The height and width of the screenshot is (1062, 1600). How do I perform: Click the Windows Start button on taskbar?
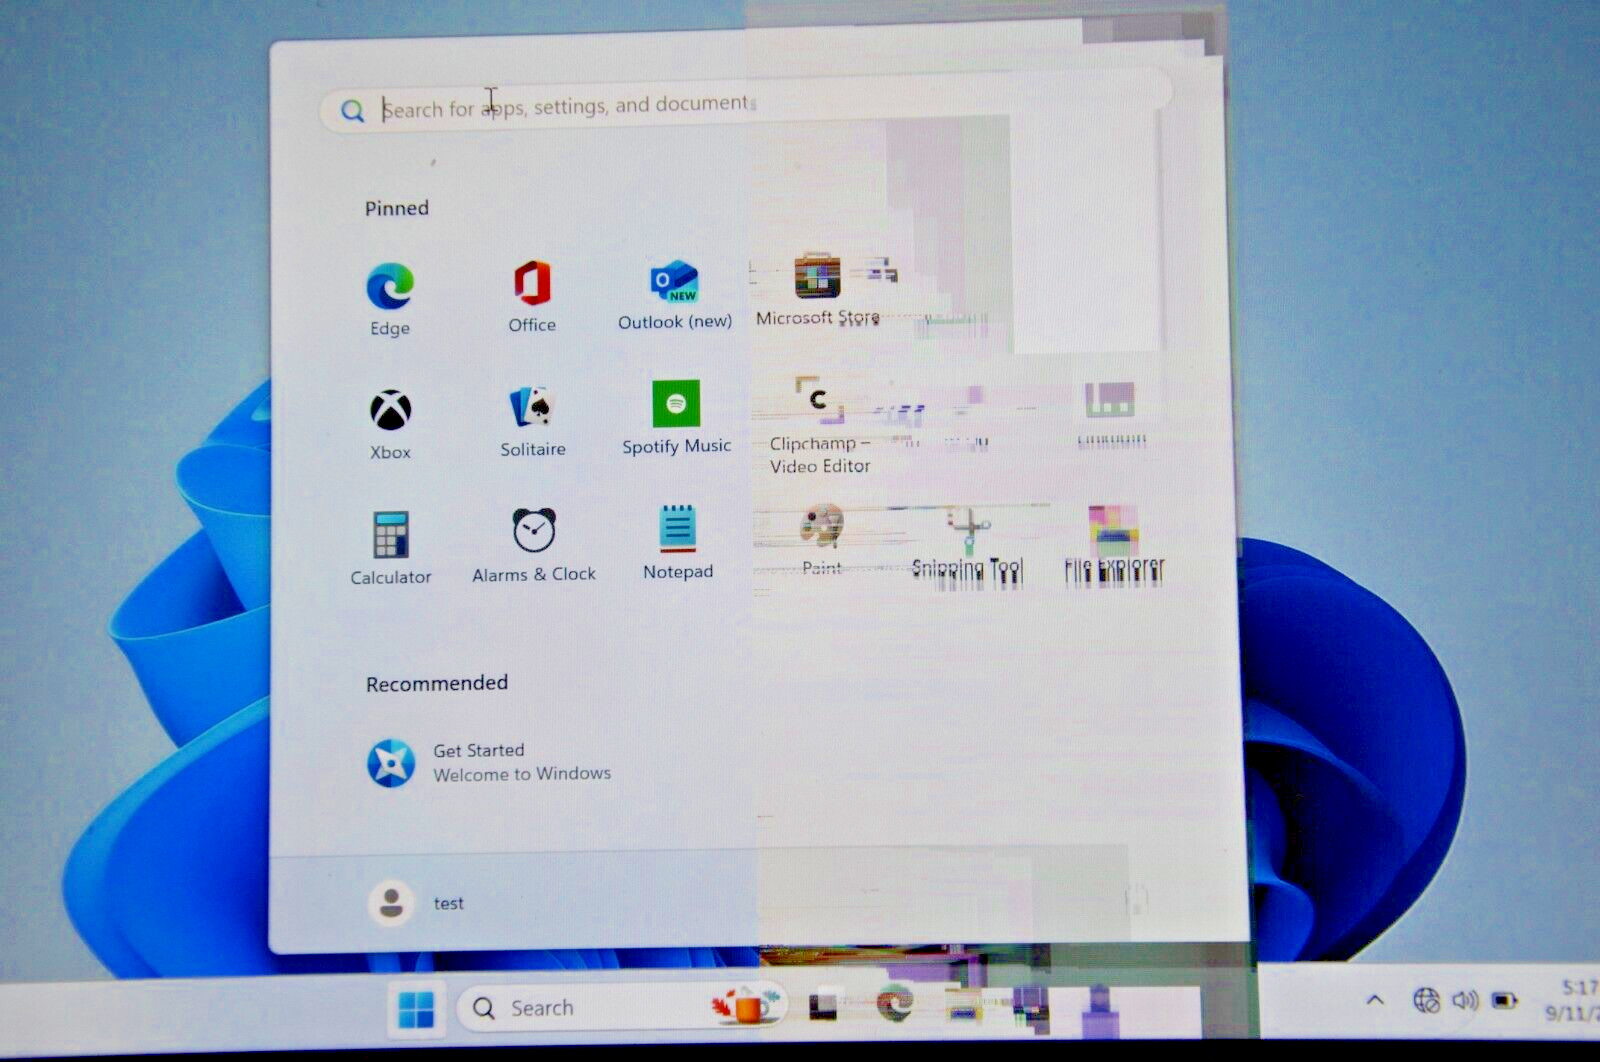pyautogui.click(x=416, y=1009)
